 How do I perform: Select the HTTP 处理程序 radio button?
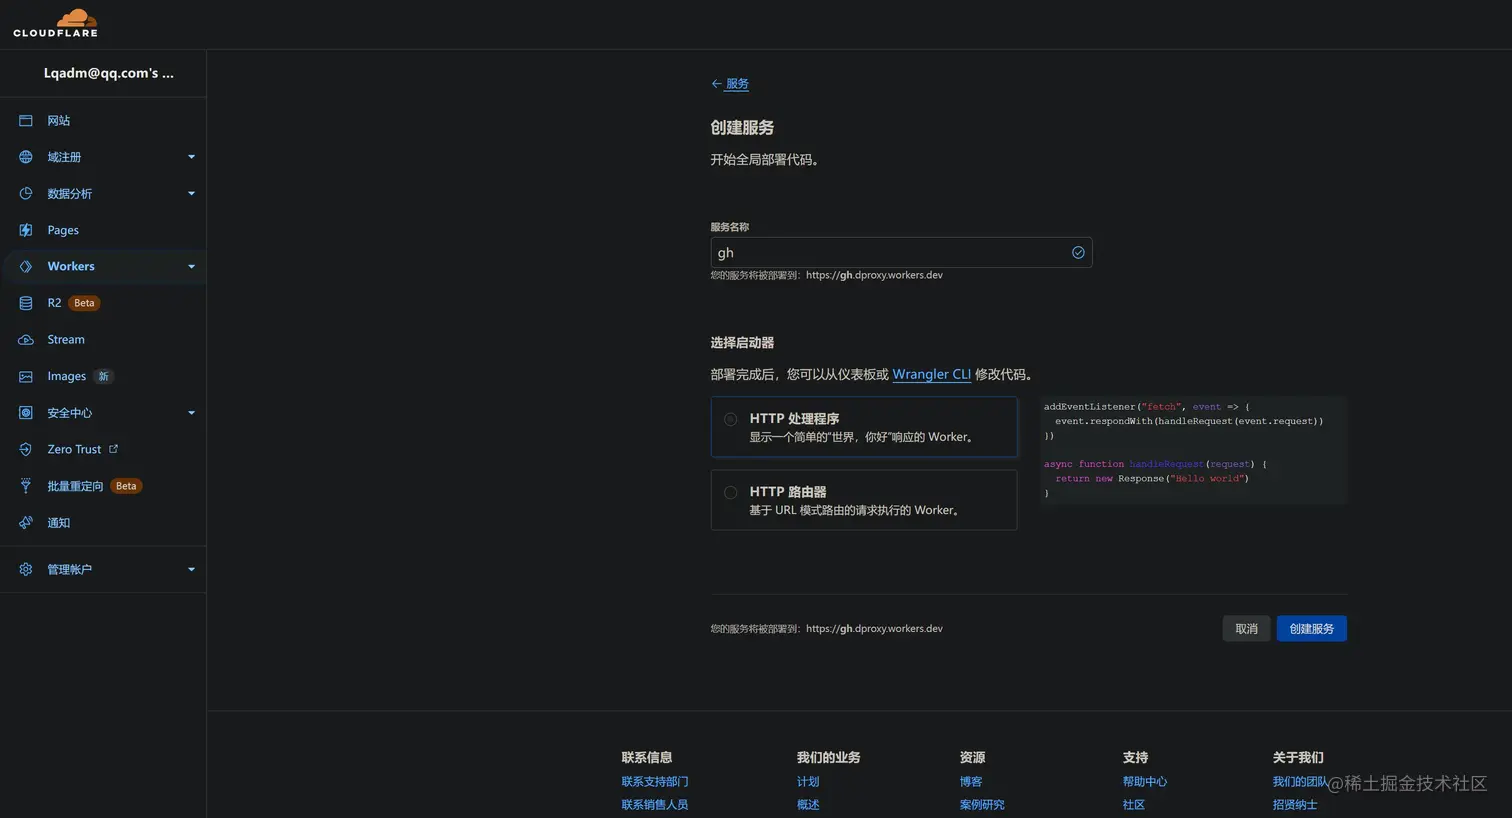[x=731, y=419]
